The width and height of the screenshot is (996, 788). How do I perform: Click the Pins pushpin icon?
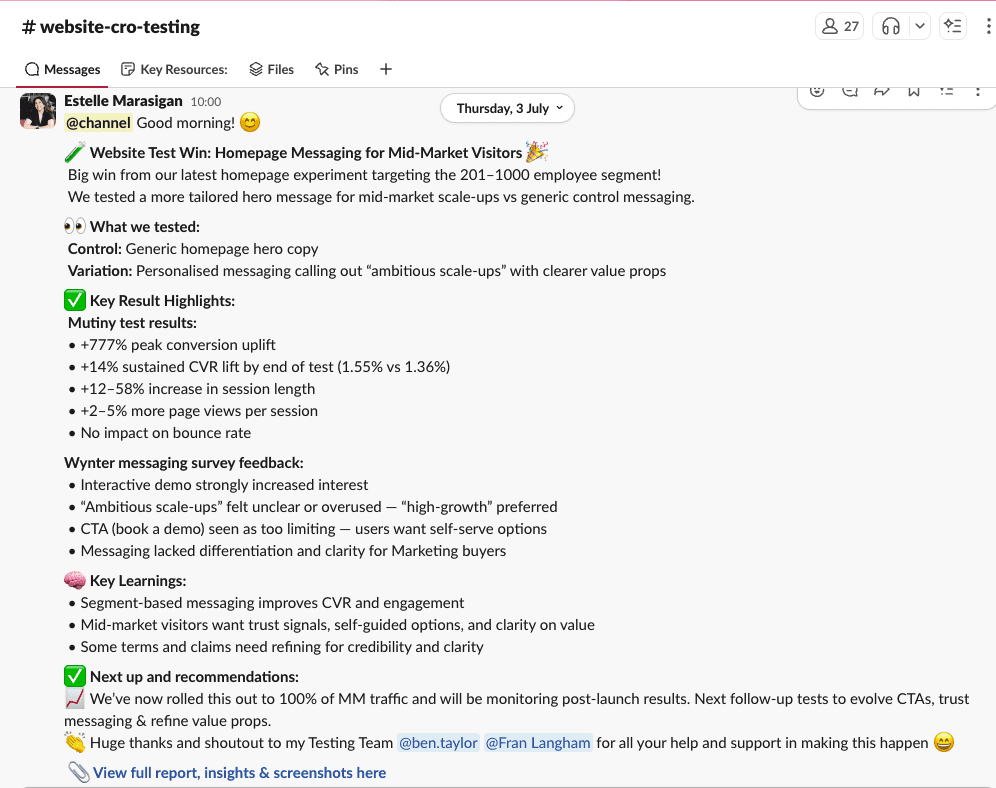tap(322, 69)
